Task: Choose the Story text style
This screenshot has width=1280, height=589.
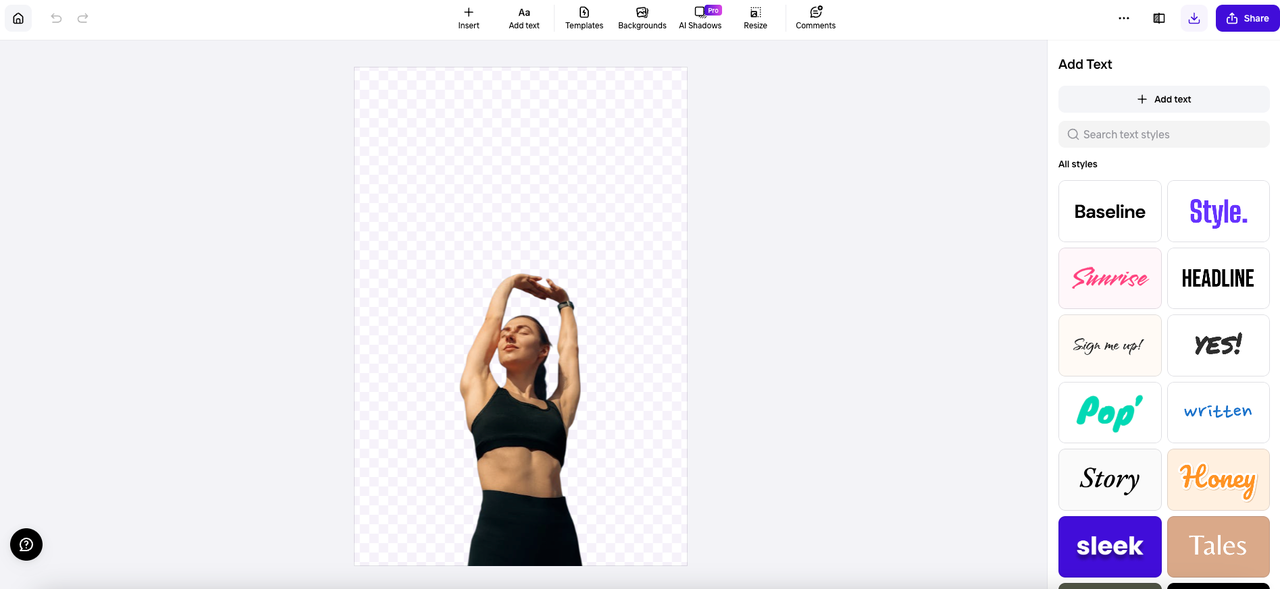Action: 1110,479
